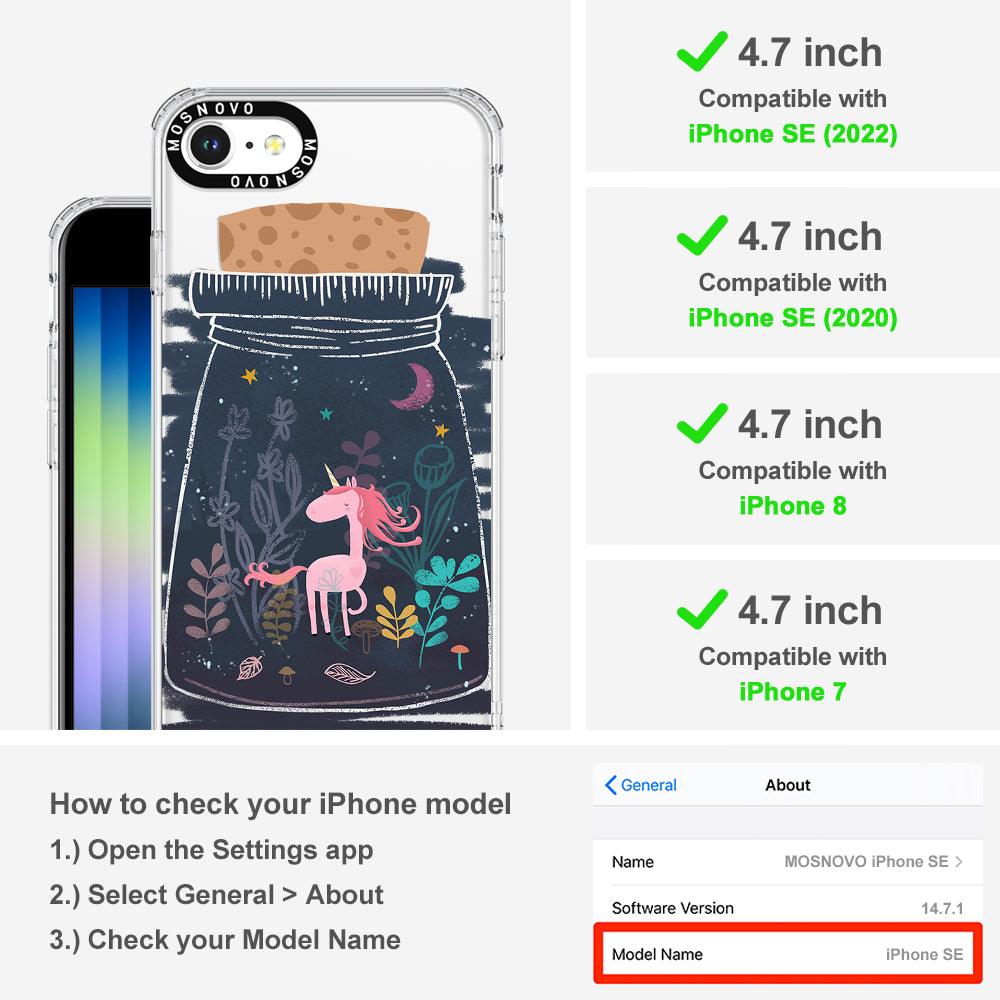Image resolution: width=1000 pixels, height=1000 pixels.
Task: Open the Name row chevron for MOSNOVO iPhone SE
Action: [958, 862]
